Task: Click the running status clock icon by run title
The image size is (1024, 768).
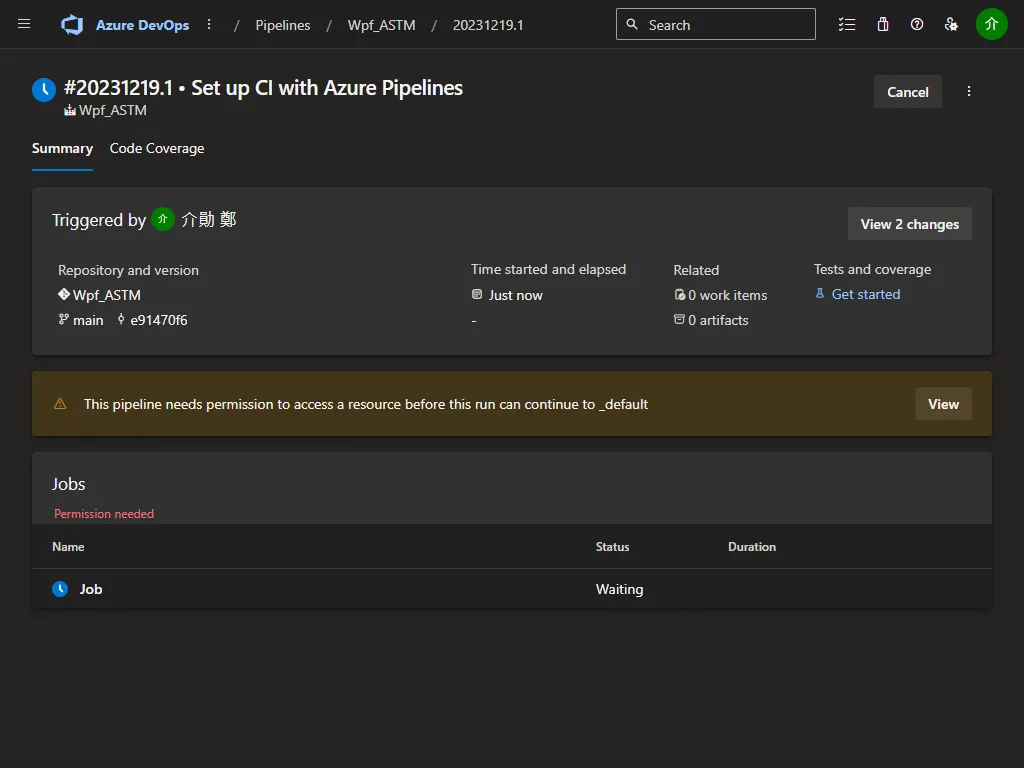Action: tap(44, 90)
